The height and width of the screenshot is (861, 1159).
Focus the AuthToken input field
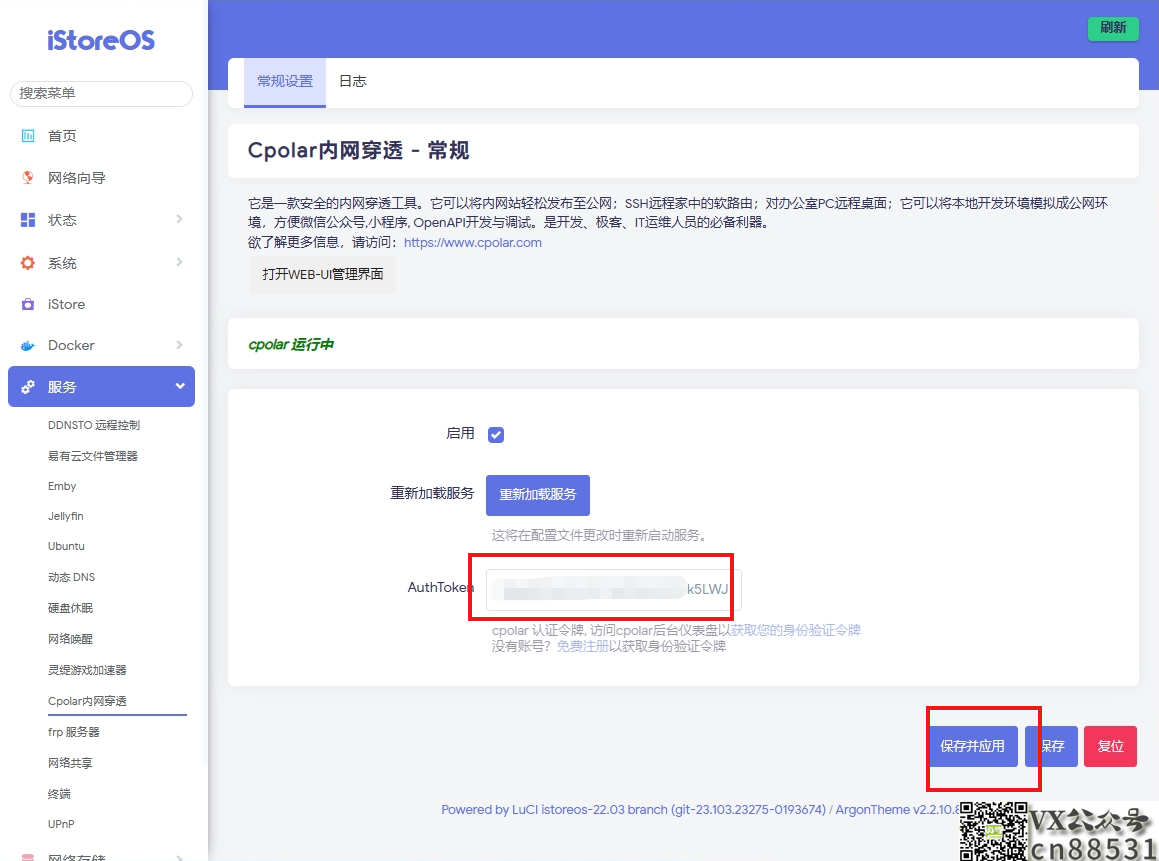pos(613,590)
